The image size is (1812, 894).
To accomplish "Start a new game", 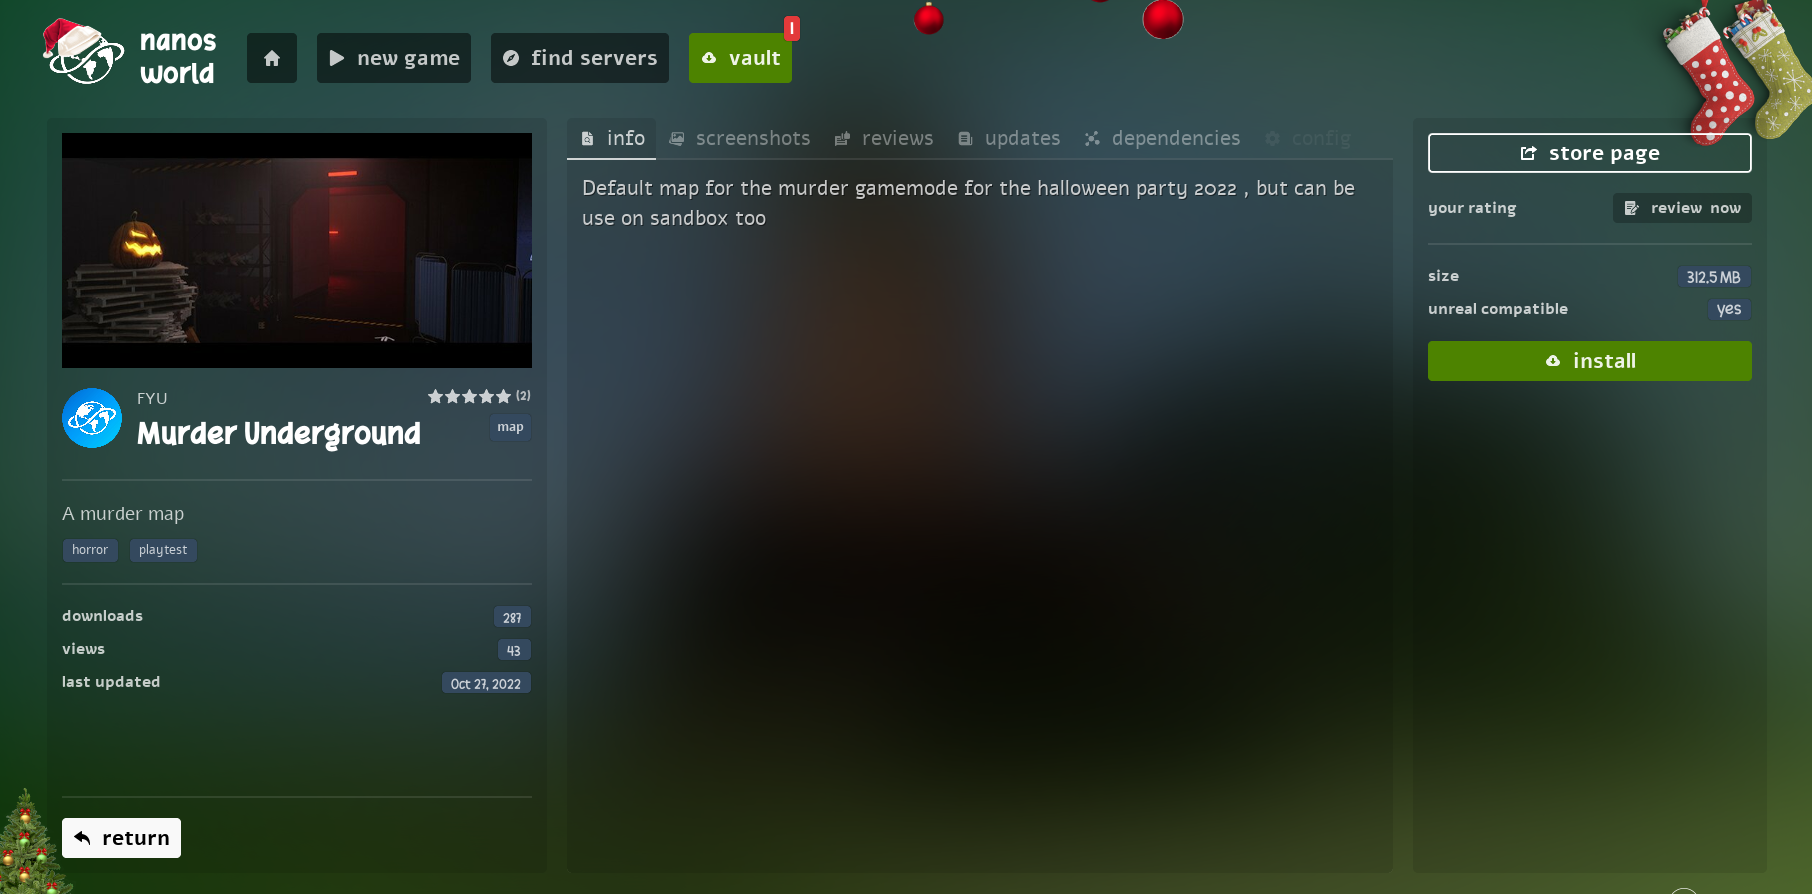I will point(394,58).
